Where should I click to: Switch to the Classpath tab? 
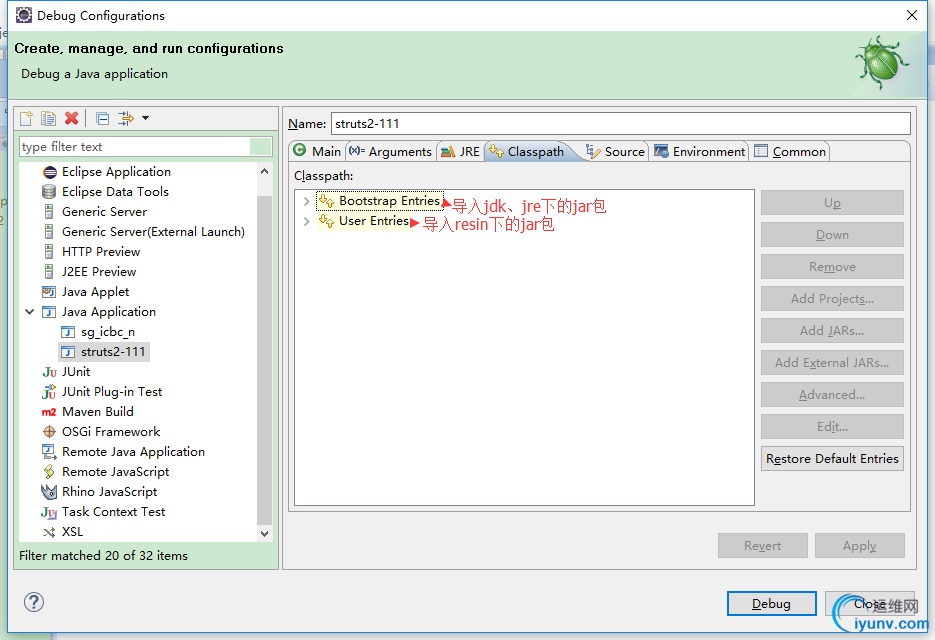[x=527, y=152]
